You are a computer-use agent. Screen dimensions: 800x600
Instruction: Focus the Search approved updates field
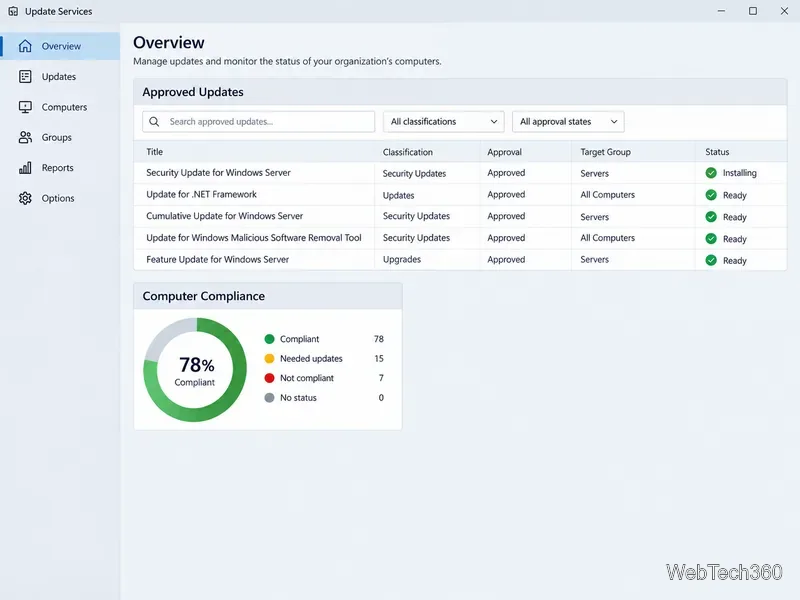[259, 121]
